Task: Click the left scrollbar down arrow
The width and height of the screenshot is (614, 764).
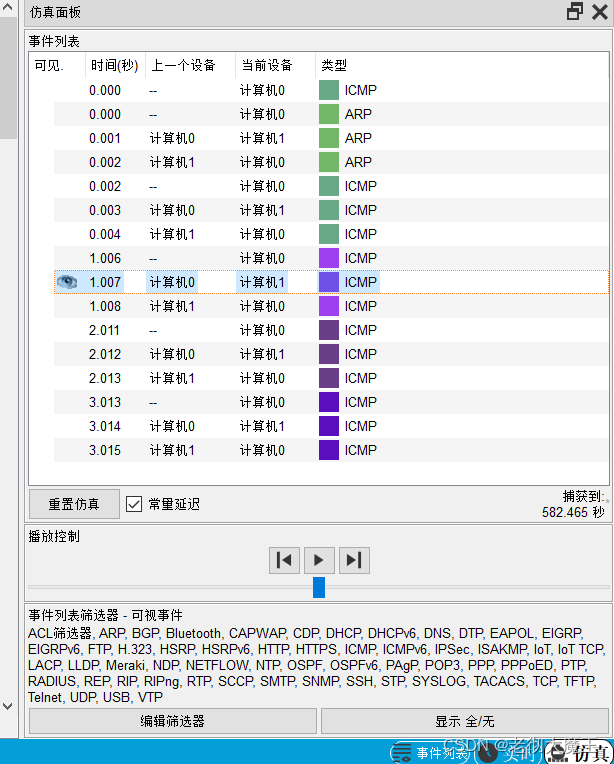Action: coord(8,706)
